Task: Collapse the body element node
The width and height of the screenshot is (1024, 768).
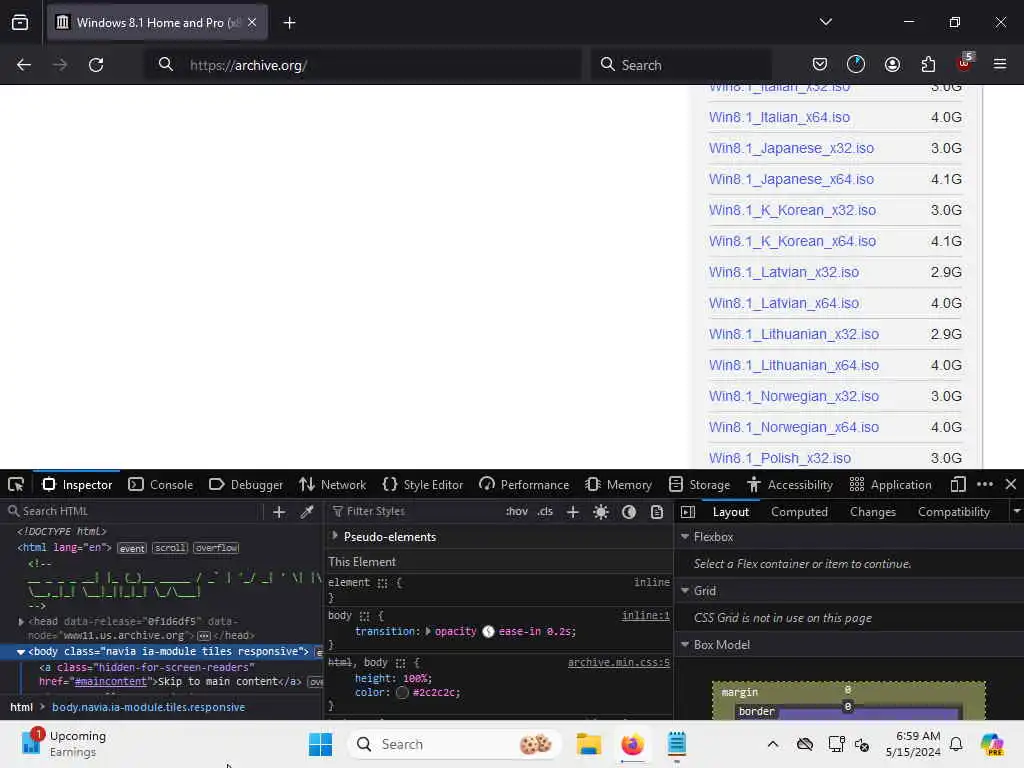Action: click(21, 652)
